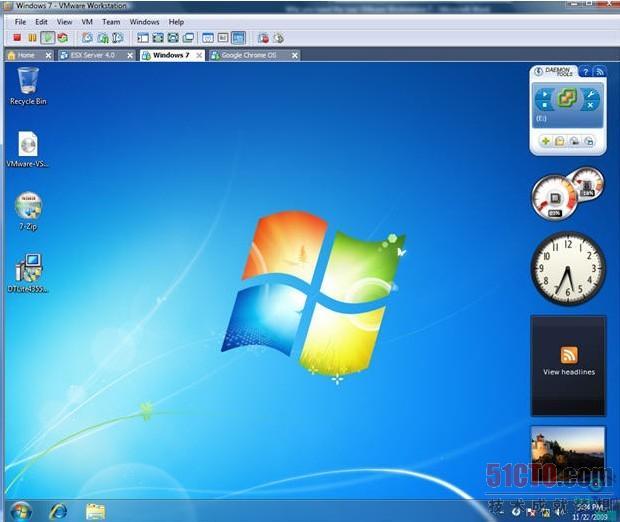Open the Windows menu
Screen dimensions: 620x522
[144, 22]
